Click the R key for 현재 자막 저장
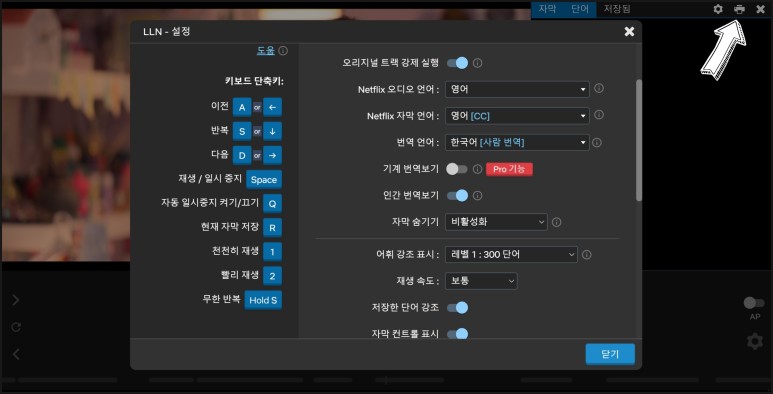The width and height of the screenshot is (773, 394). coord(273,227)
